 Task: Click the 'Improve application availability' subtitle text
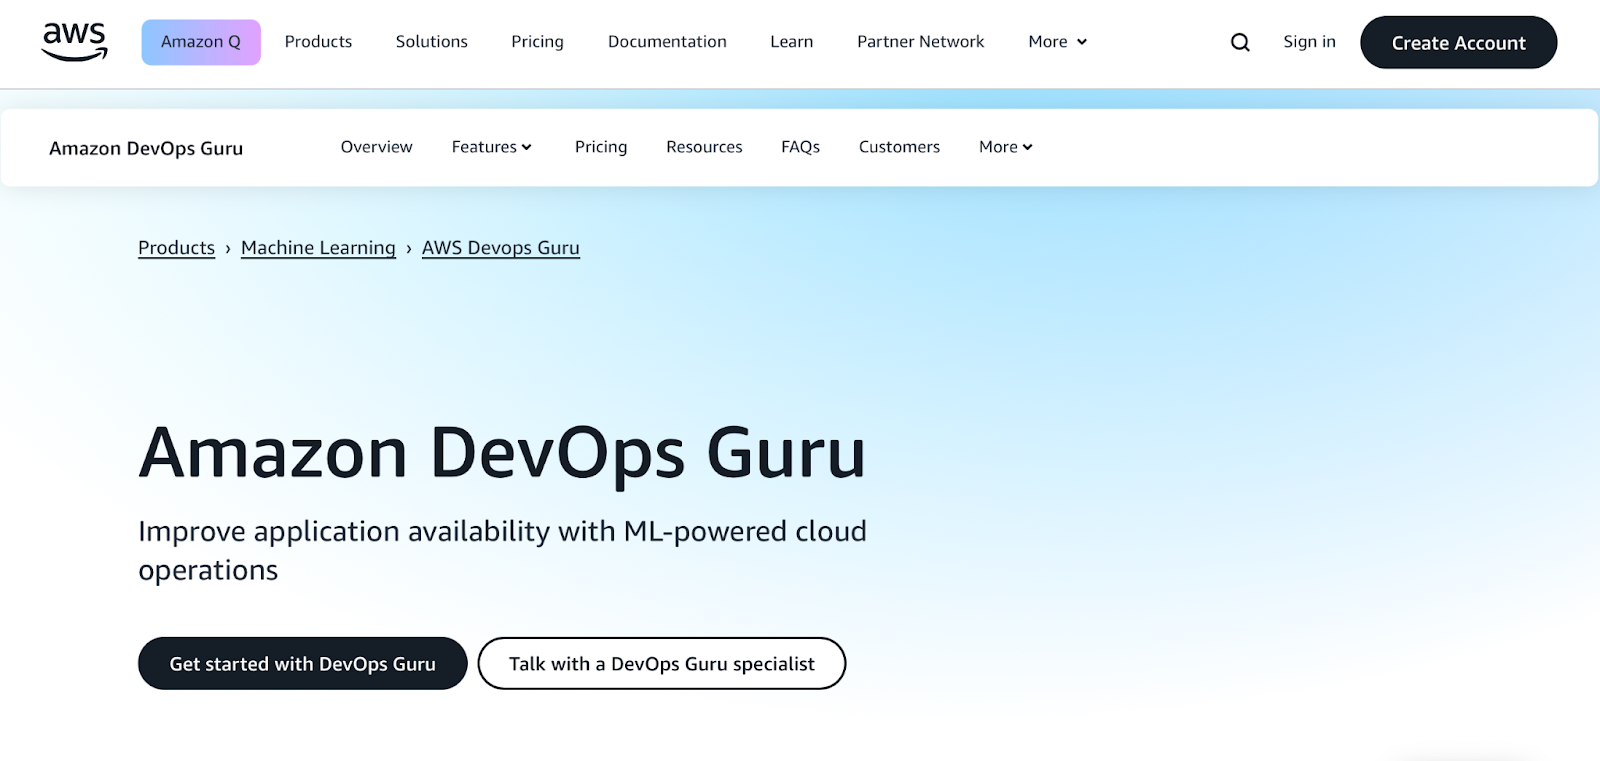point(502,550)
